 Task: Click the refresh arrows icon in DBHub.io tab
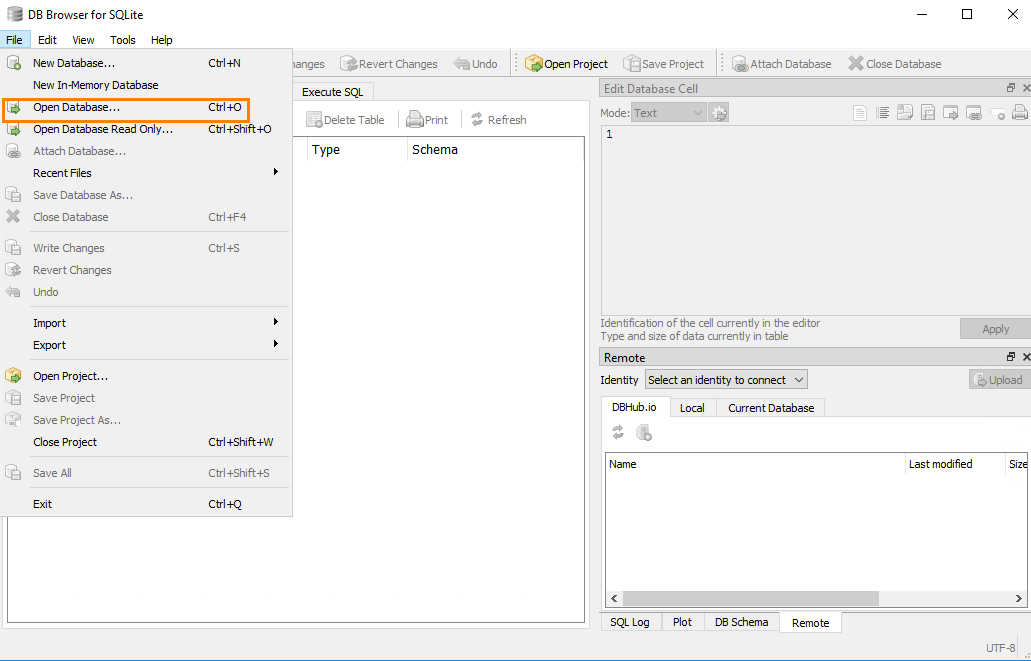click(x=618, y=432)
